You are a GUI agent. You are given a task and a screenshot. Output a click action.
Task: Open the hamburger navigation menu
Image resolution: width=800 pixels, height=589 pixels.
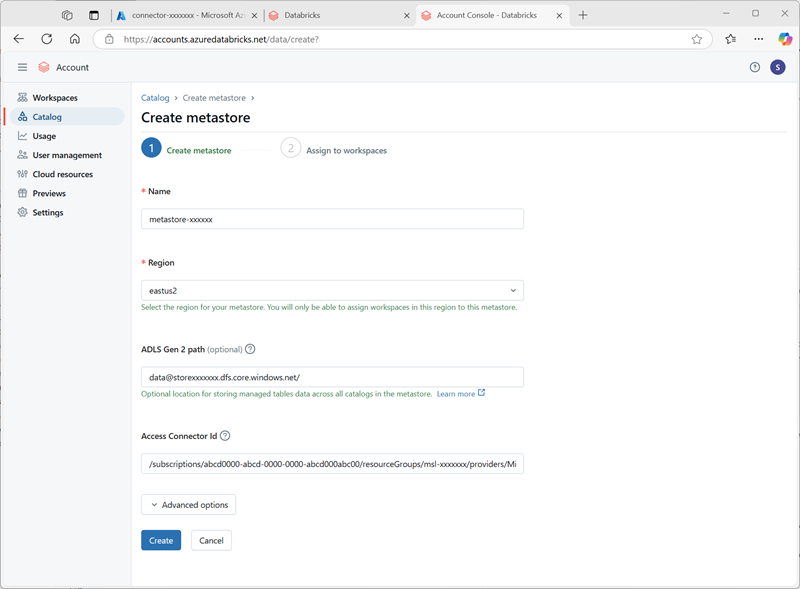[22, 67]
